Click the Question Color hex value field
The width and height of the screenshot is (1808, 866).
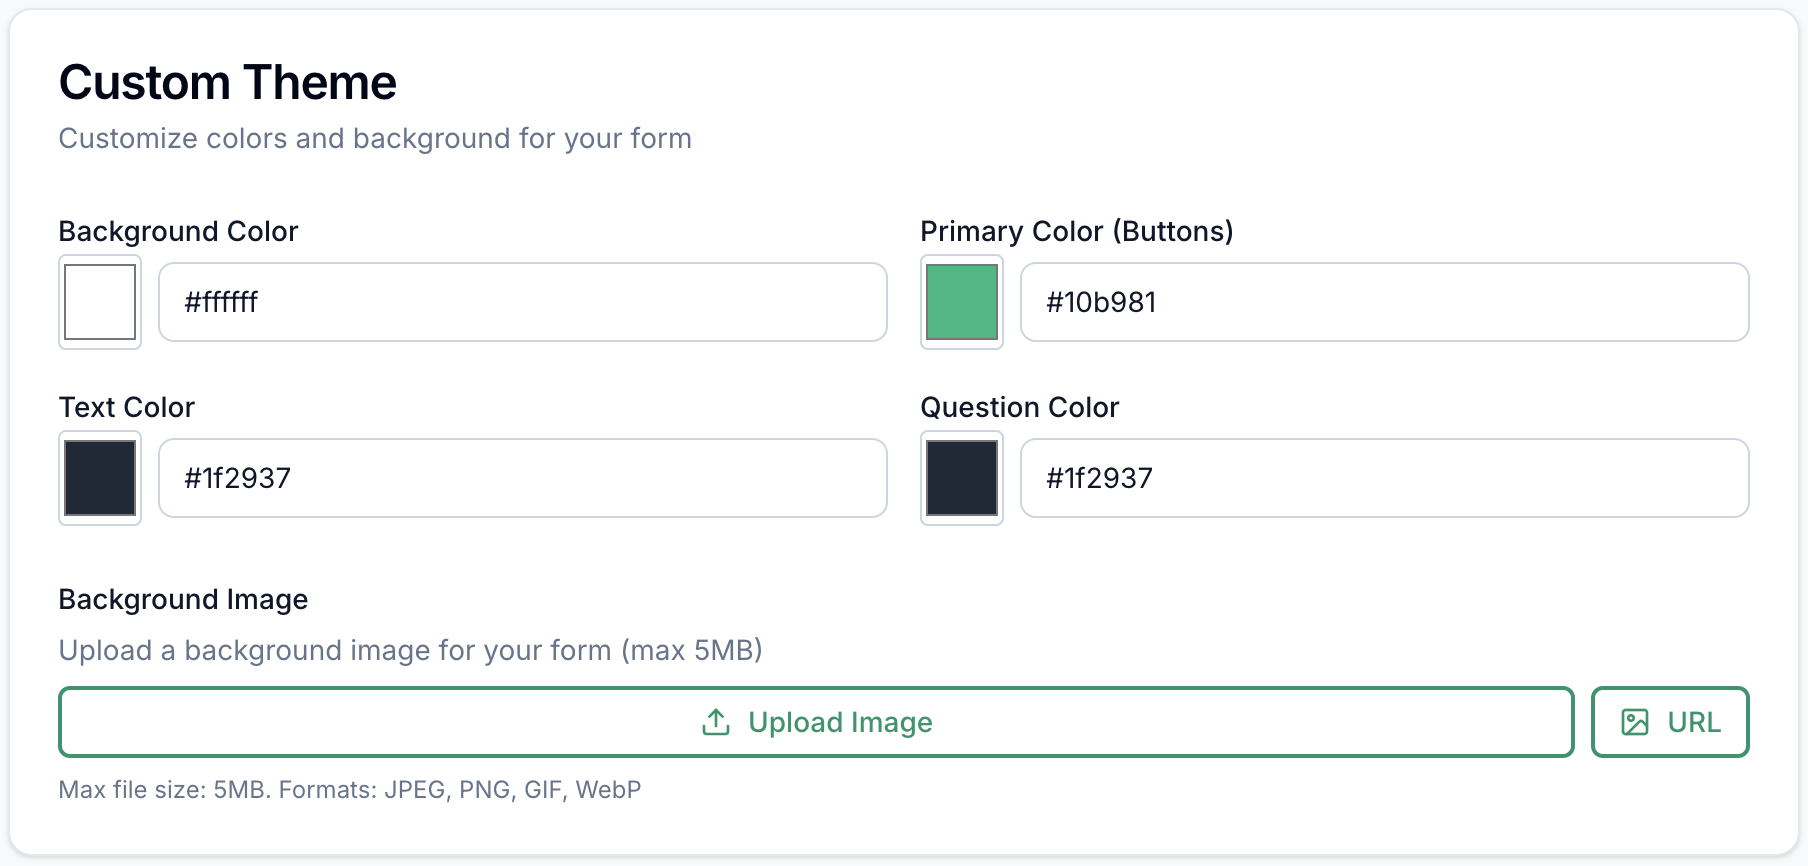(x=1384, y=478)
